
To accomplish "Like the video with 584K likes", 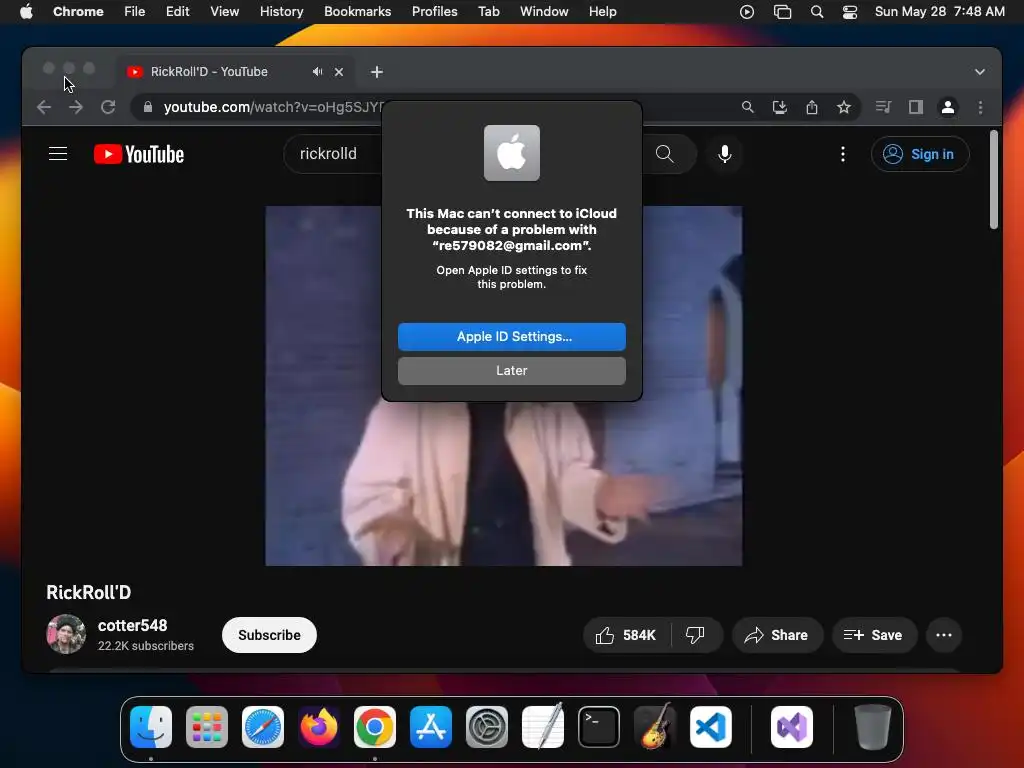I will (x=626, y=635).
